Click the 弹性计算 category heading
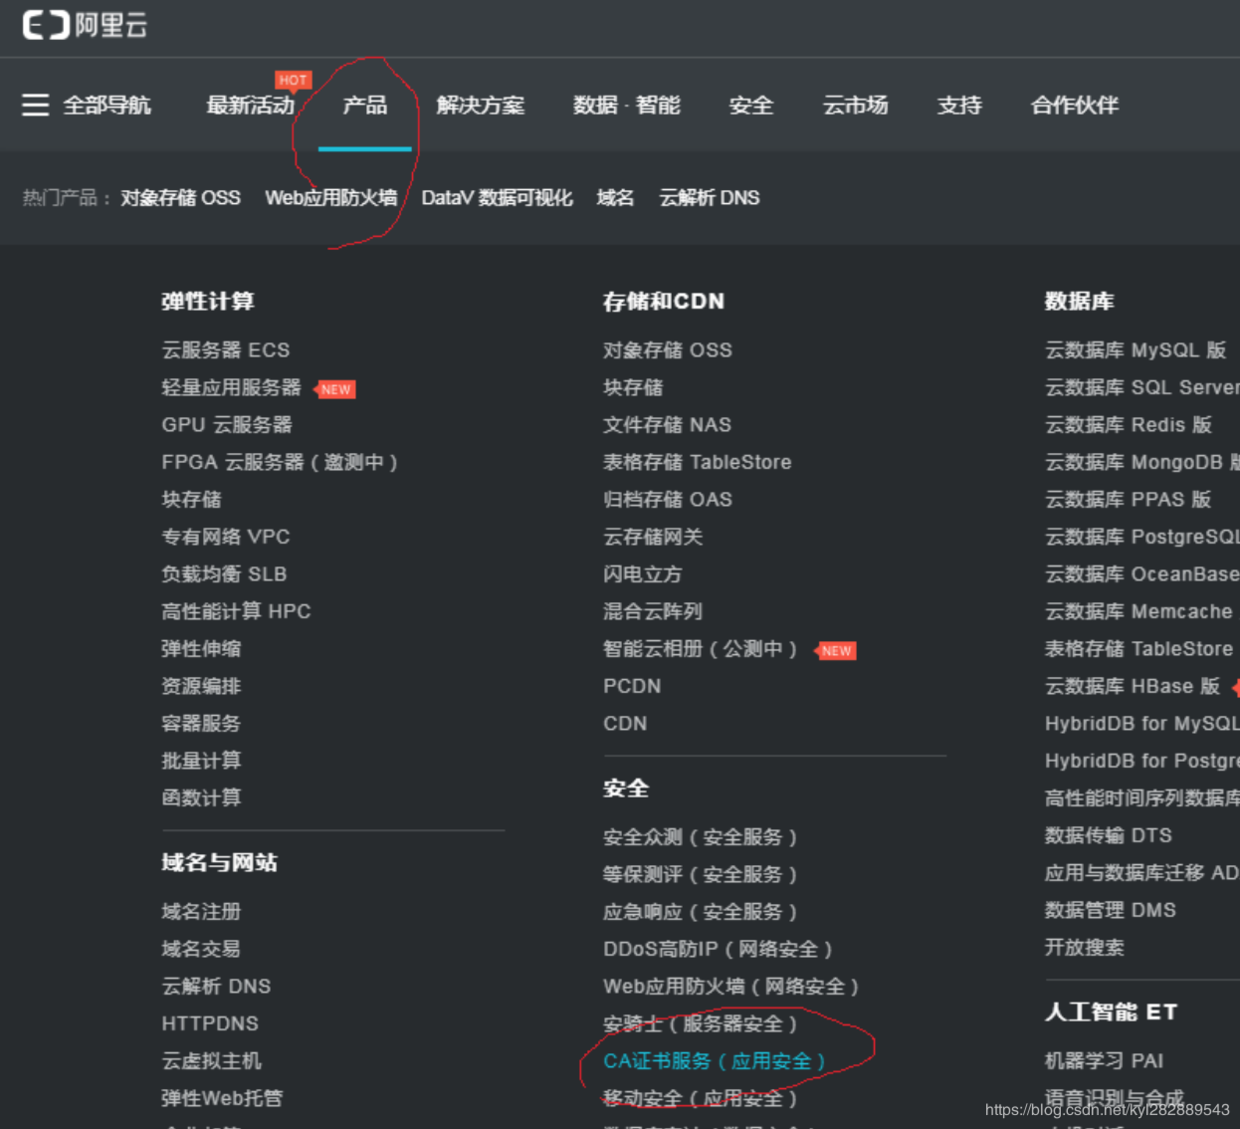 (208, 301)
